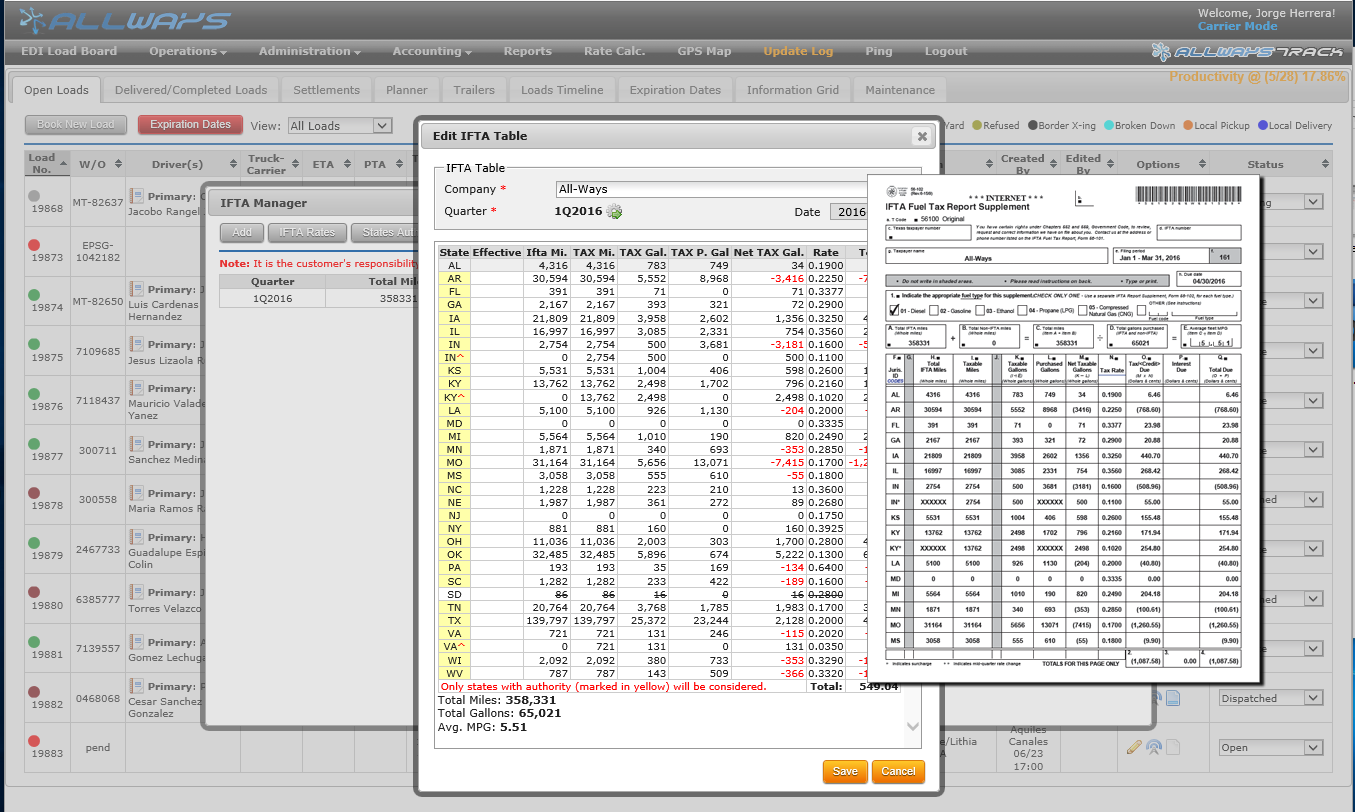Click IFTA Rates in IFTA Manager

pos(307,232)
